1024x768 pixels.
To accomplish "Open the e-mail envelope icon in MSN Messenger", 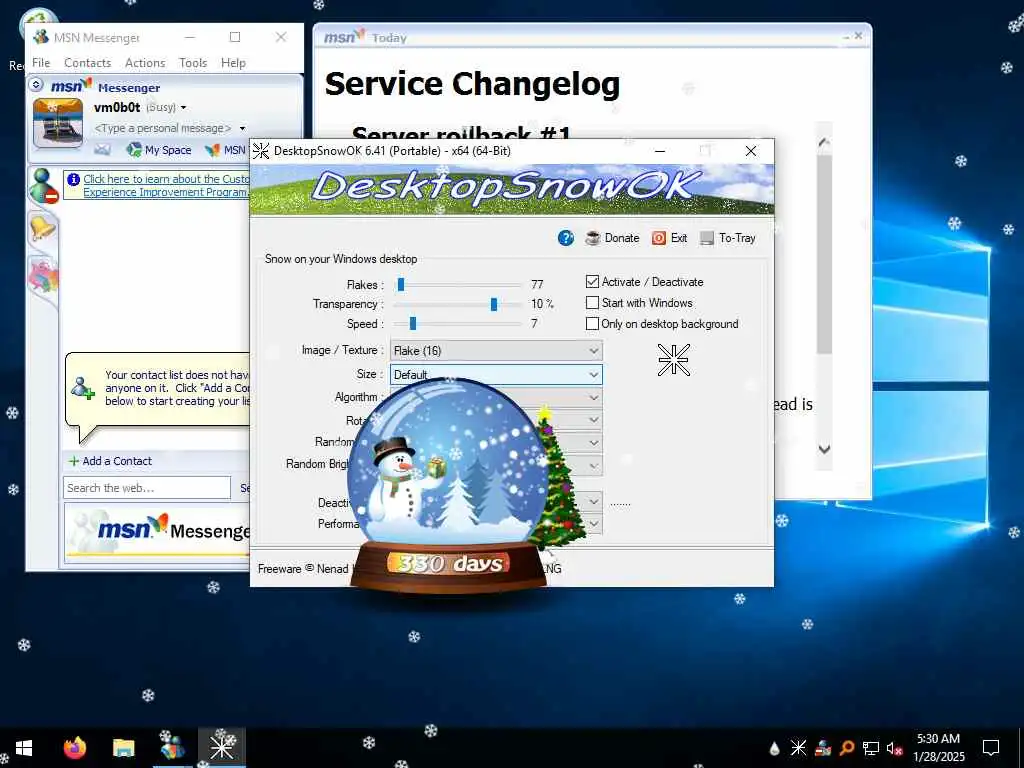I will (x=102, y=150).
